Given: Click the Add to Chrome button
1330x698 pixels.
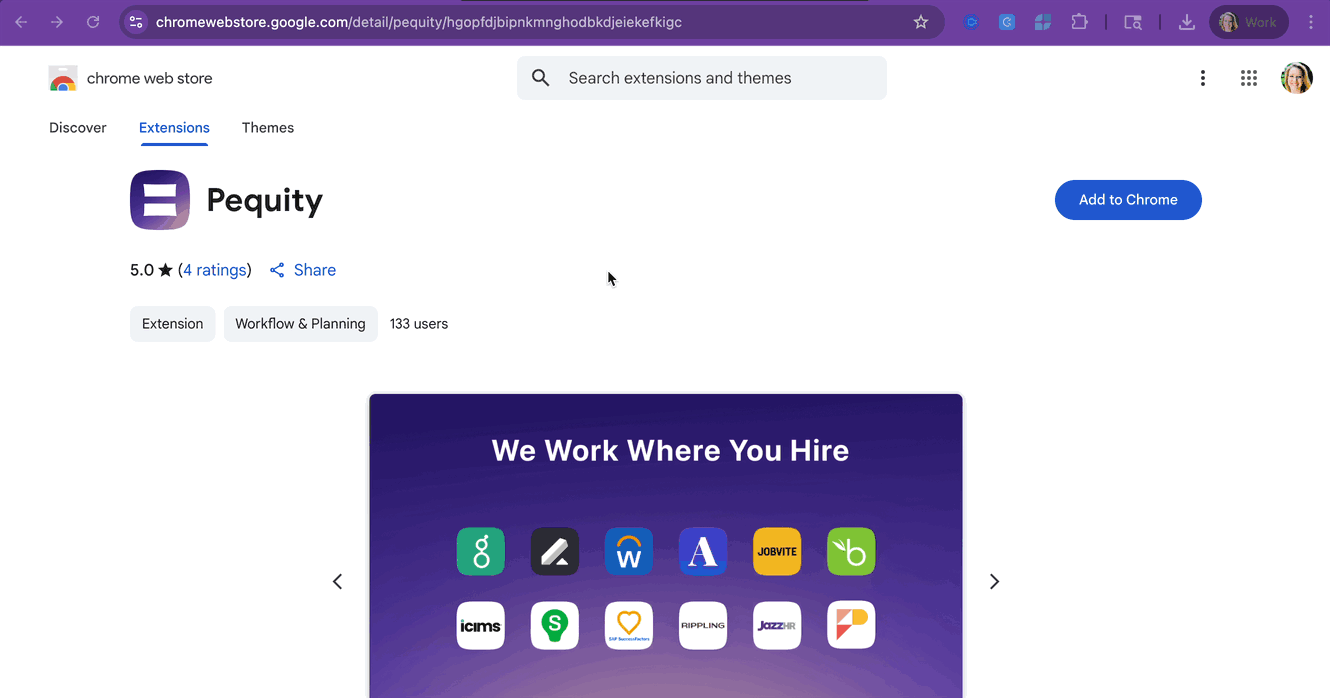Looking at the screenshot, I should coord(1128,200).
